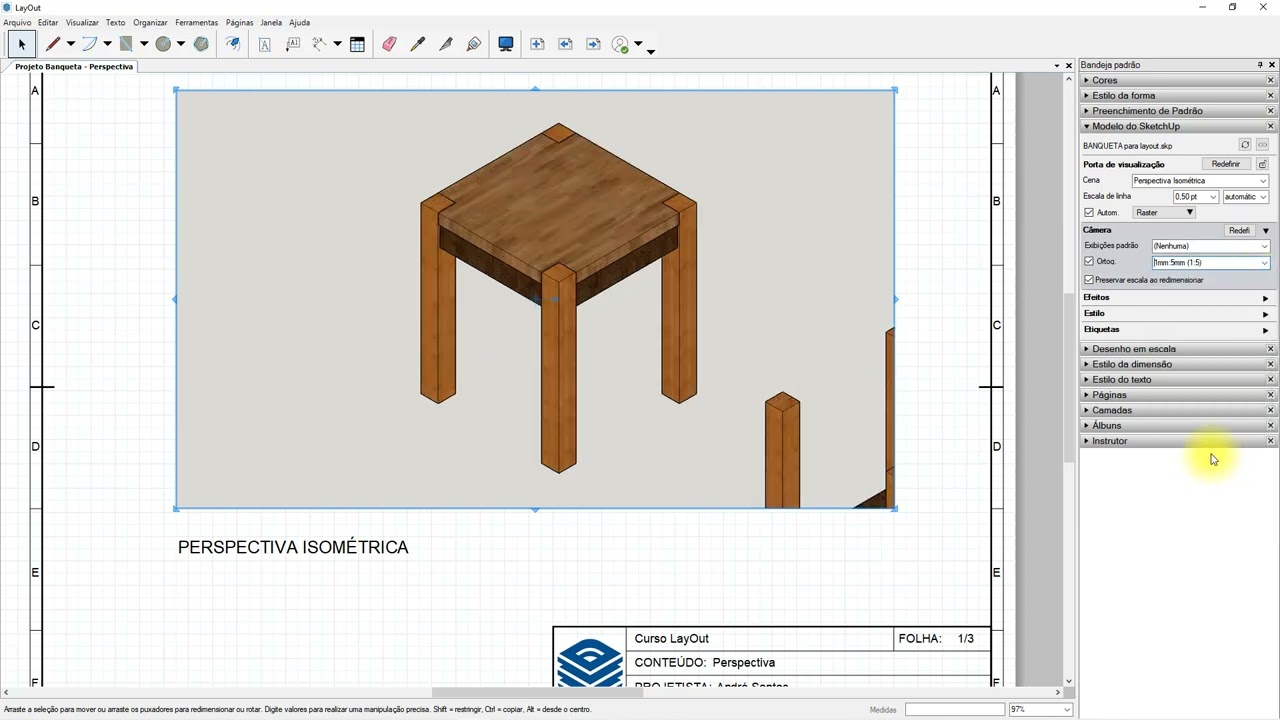The width and height of the screenshot is (1280, 720).
Task: Choose the Linear Dimension tool
Action: tap(320, 44)
